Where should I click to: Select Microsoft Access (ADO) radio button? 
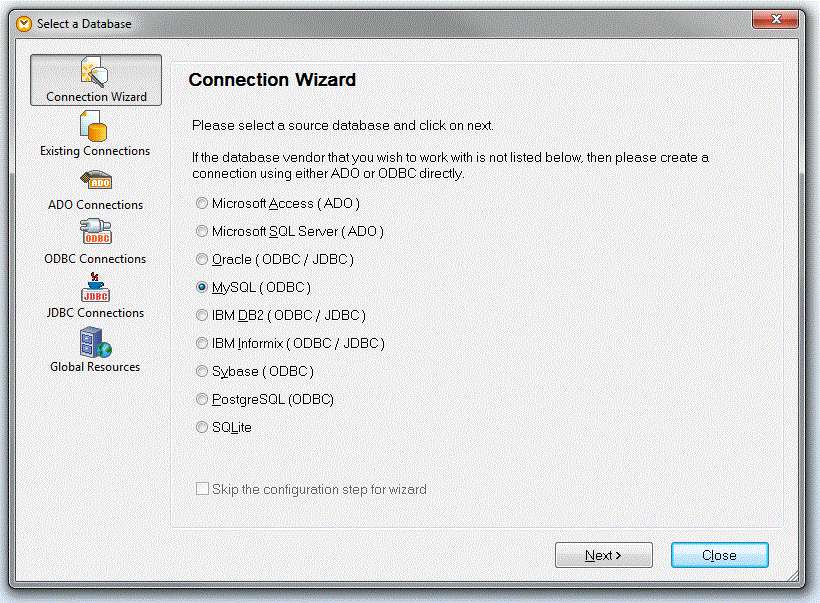point(202,203)
